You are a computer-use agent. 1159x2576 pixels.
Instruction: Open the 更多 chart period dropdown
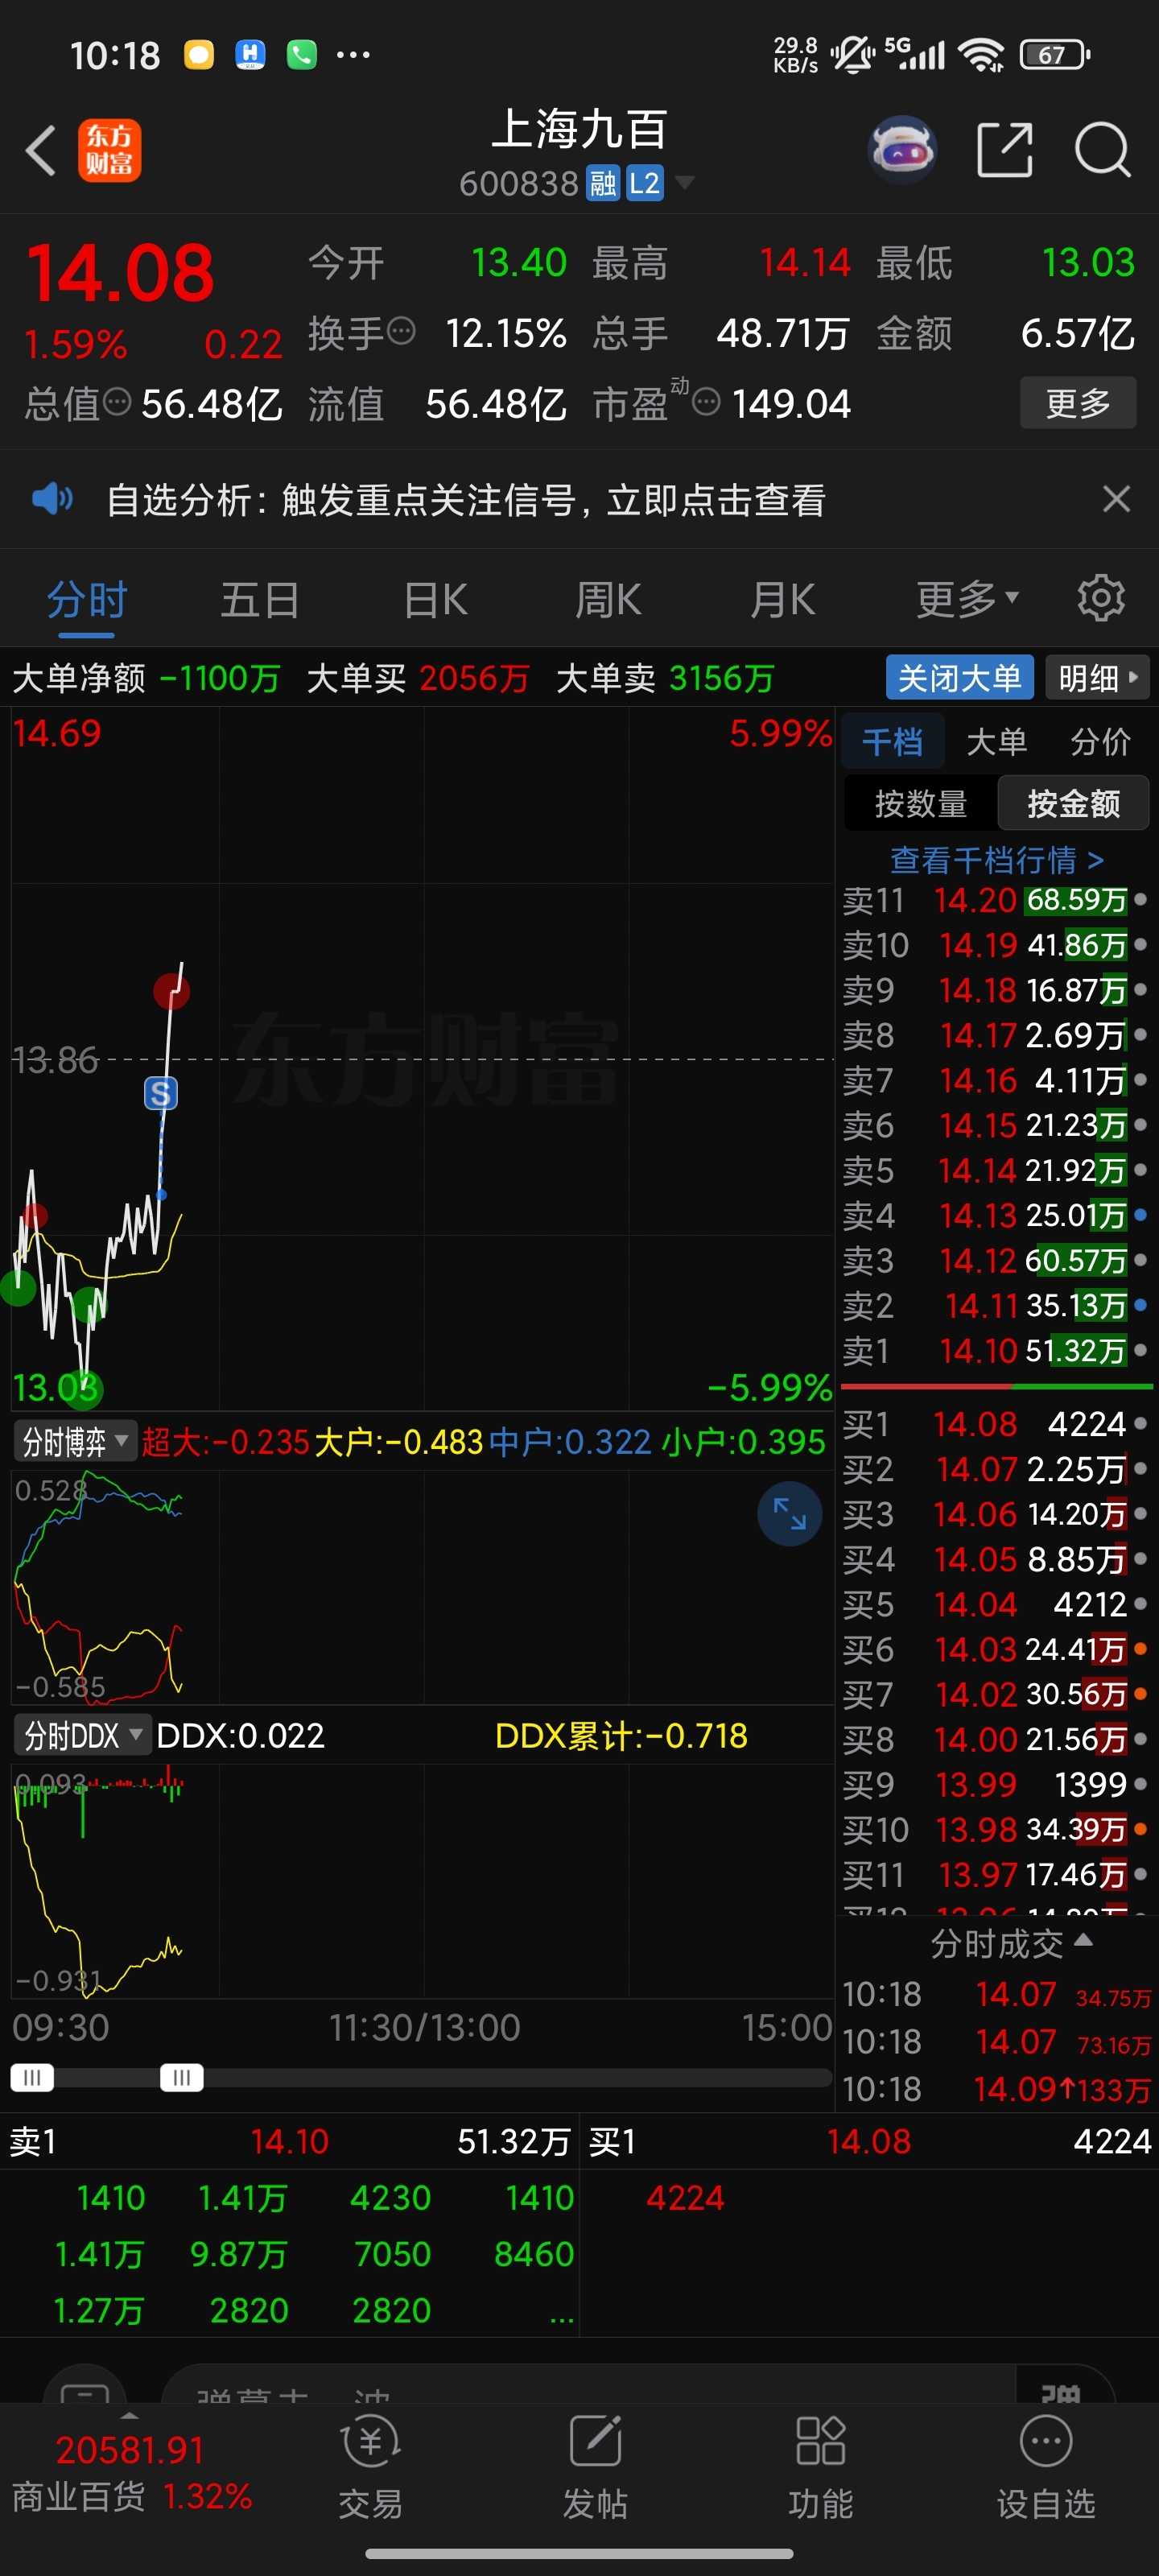point(967,599)
